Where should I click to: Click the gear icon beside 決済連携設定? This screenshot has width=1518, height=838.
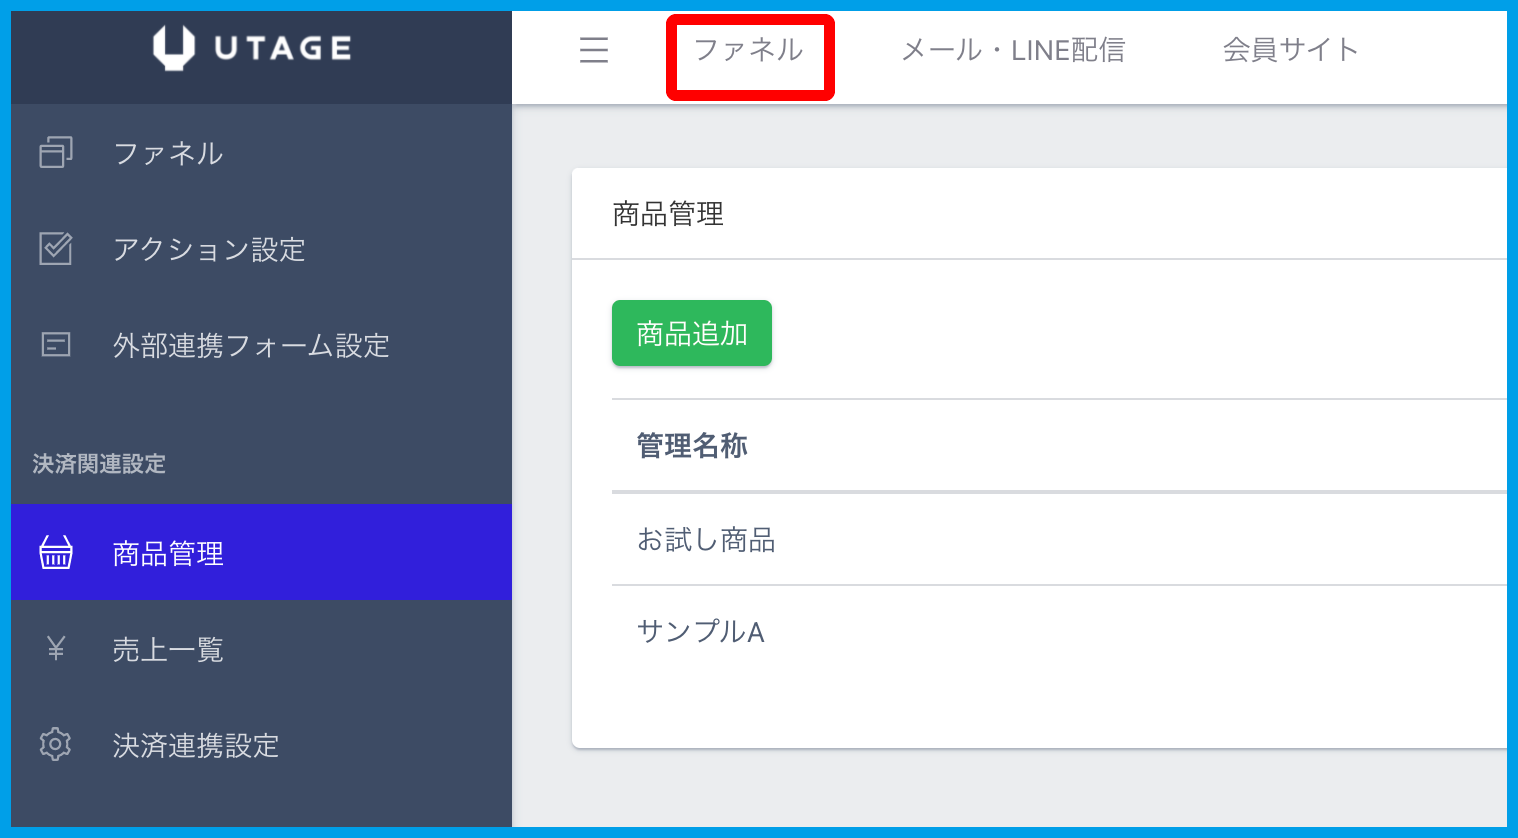click(x=56, y=745)
